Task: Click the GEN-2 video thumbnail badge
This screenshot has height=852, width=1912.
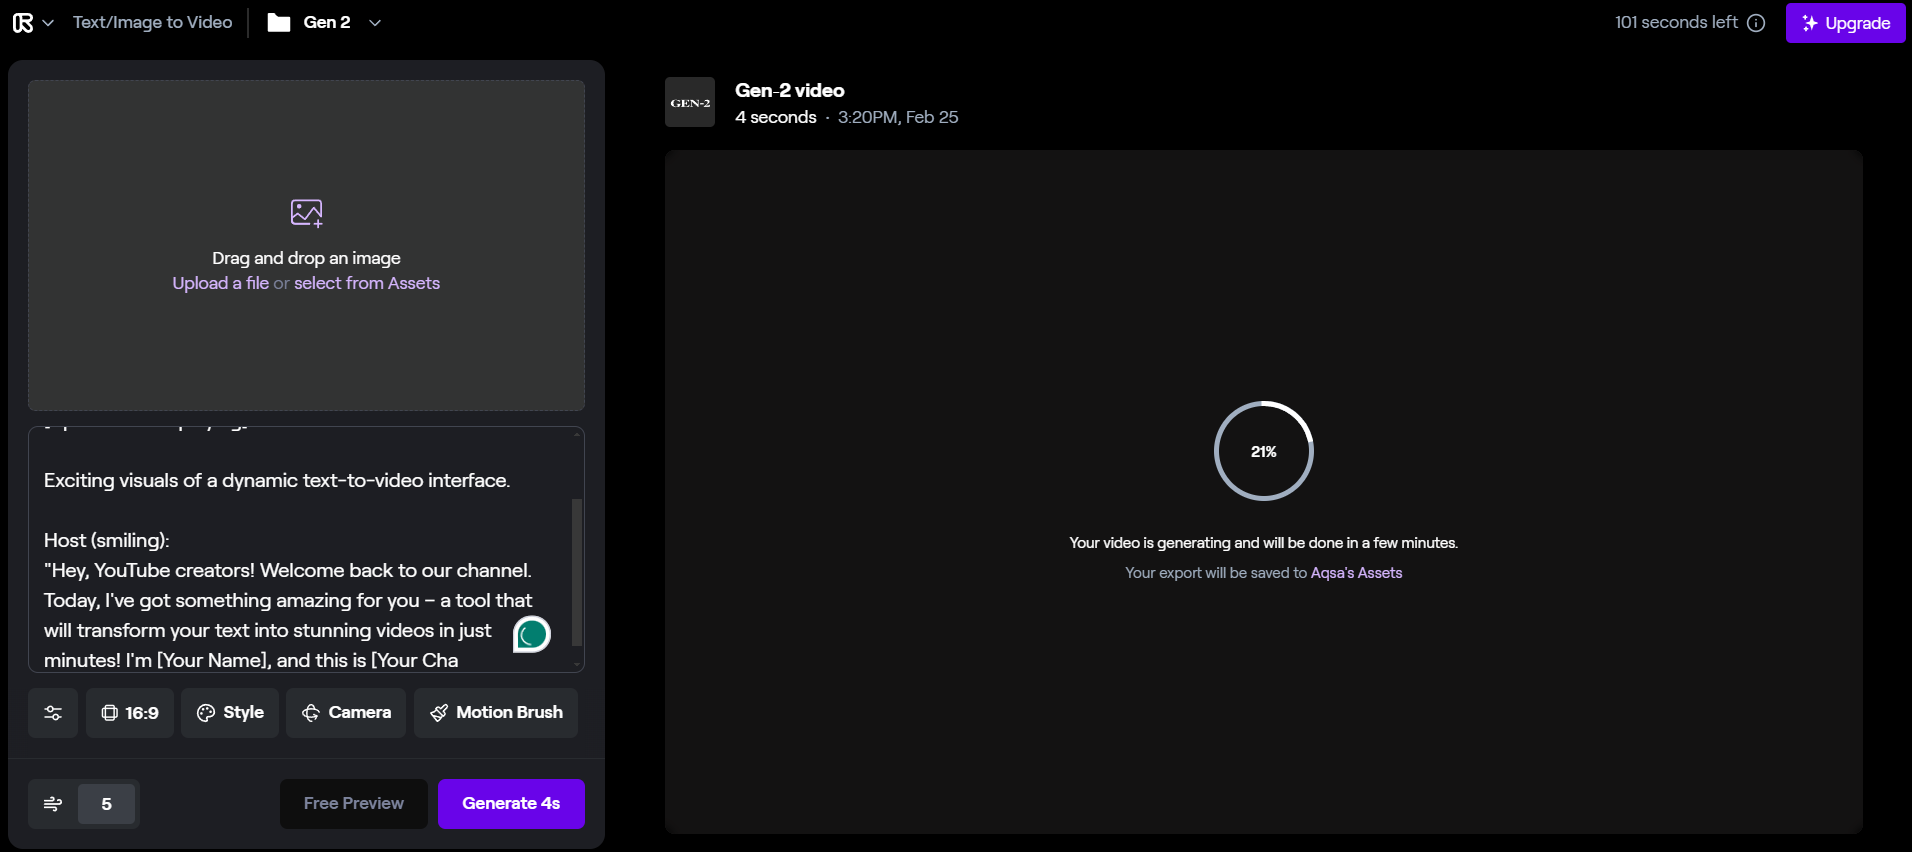Action: [690, 102]
